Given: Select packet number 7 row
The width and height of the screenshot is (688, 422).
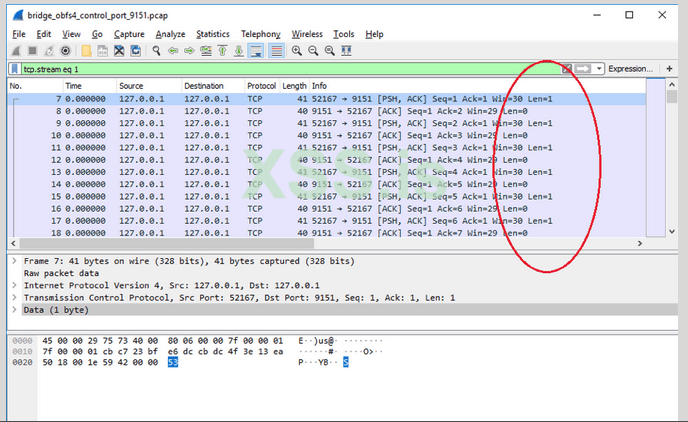Looking at the screenshot, I should pyautogui.click(x=327, y=99).
